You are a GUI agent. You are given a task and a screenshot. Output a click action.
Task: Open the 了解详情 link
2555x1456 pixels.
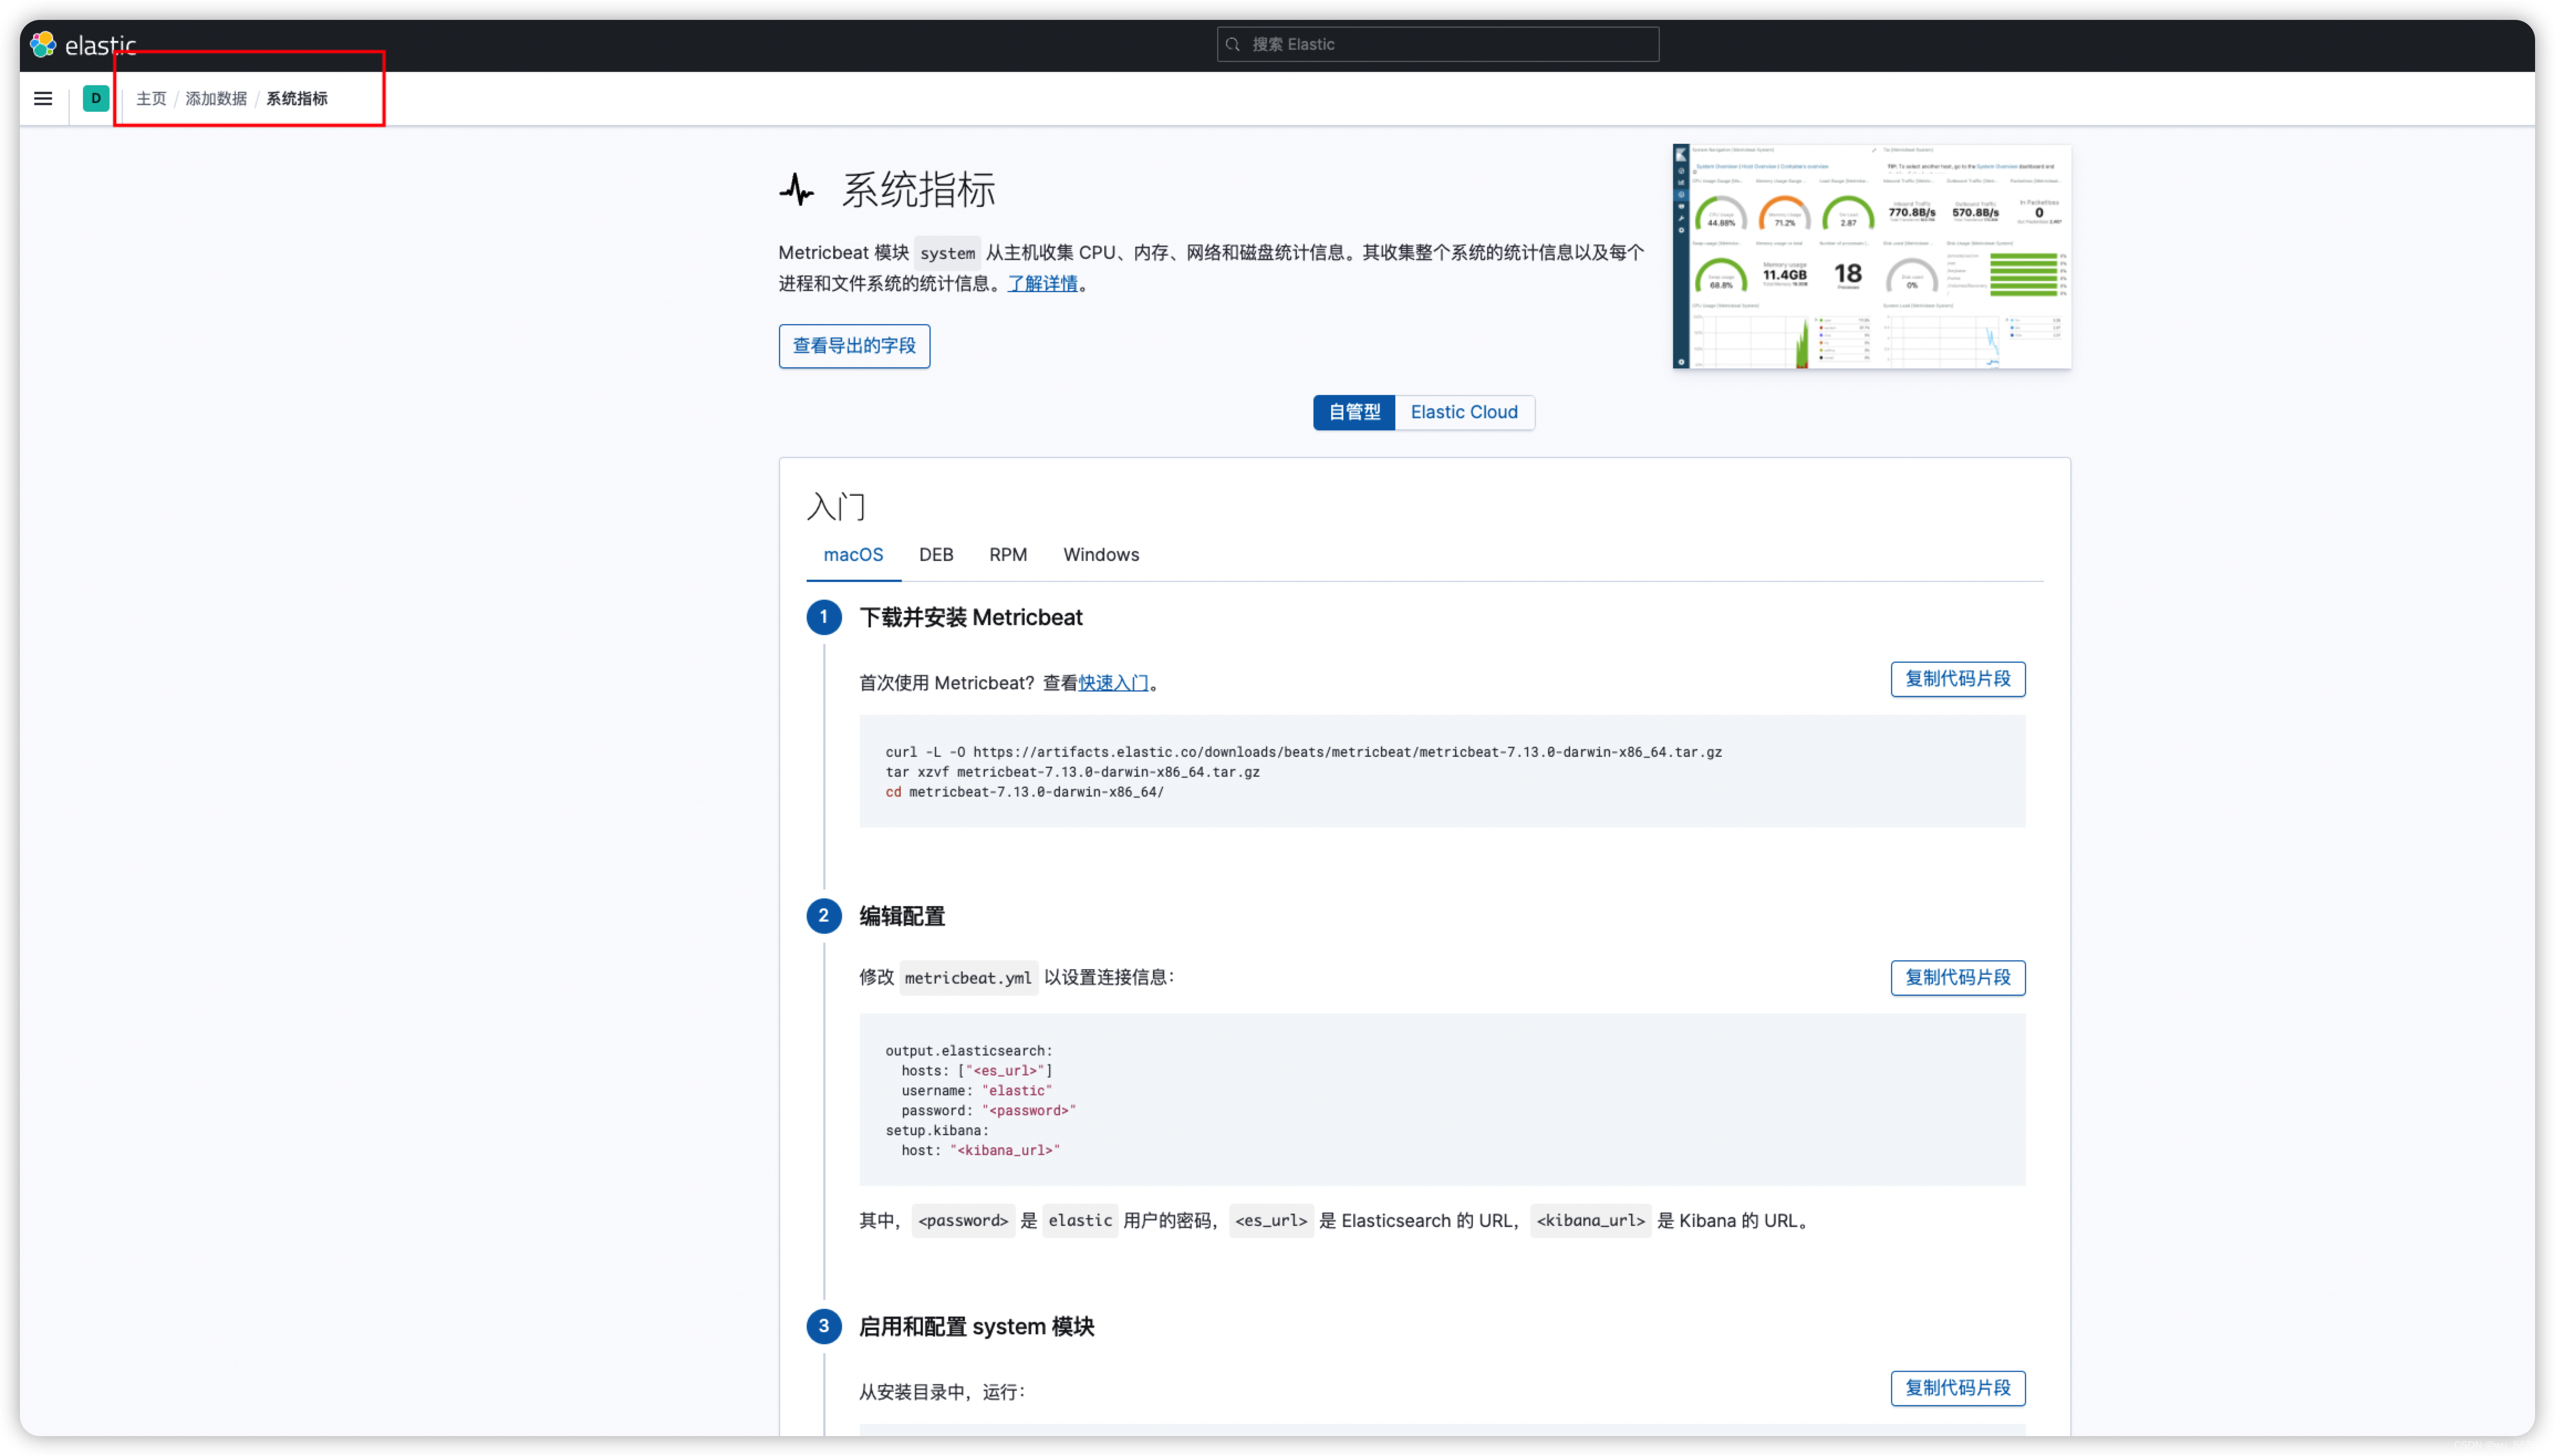tap(1042, 284)
